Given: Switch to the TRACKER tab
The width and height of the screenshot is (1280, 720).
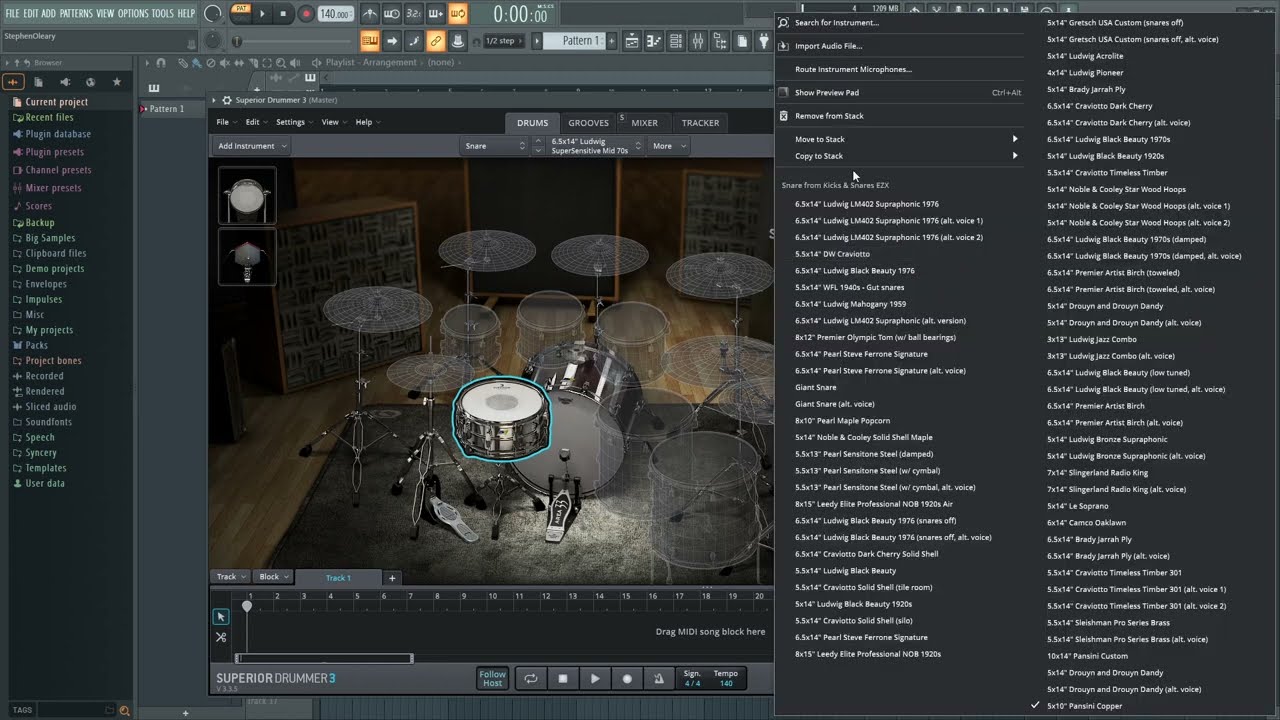Looking at the screenshot, I should [x=700, y=123].
